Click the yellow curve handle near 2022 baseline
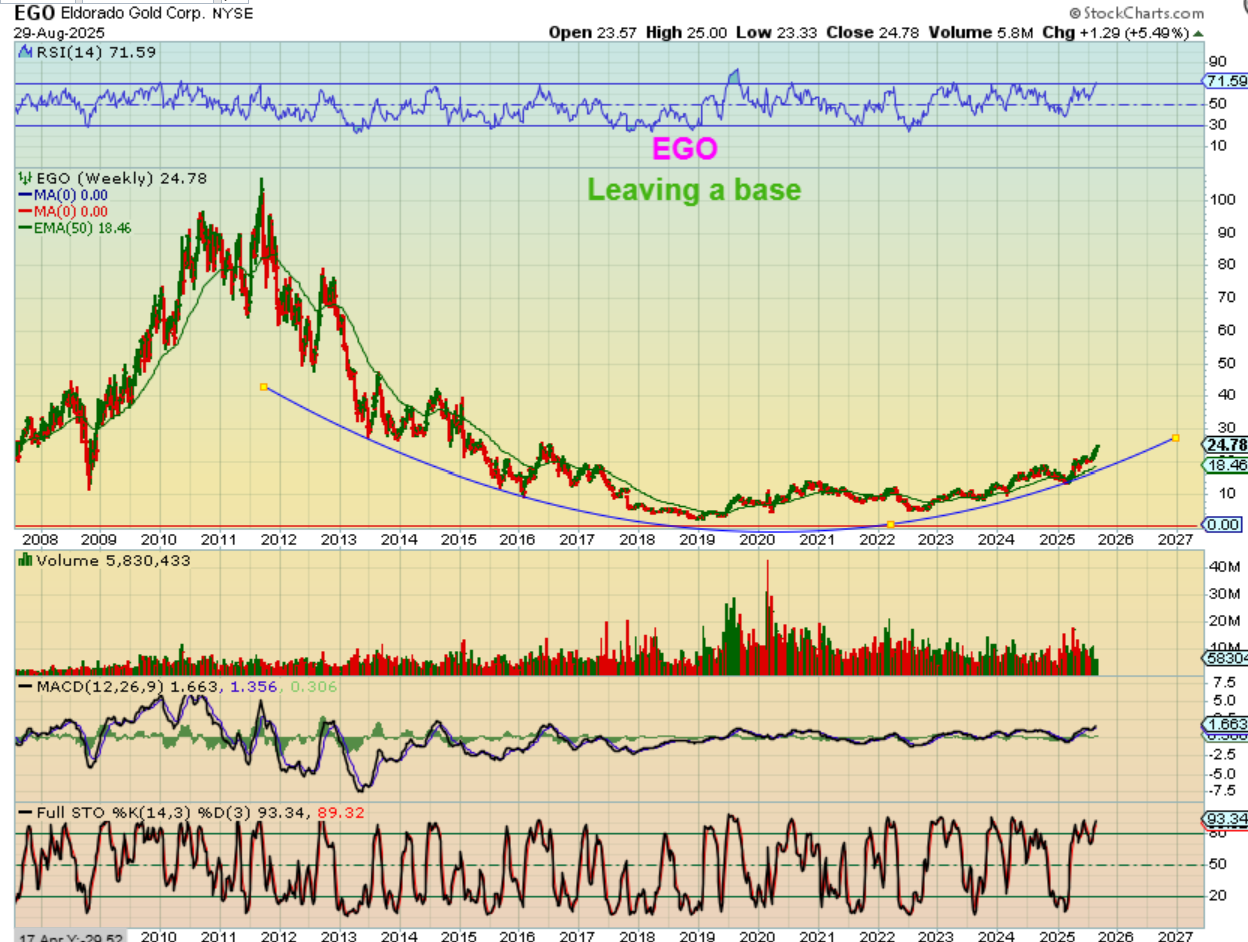 click(x=891, y=525)
